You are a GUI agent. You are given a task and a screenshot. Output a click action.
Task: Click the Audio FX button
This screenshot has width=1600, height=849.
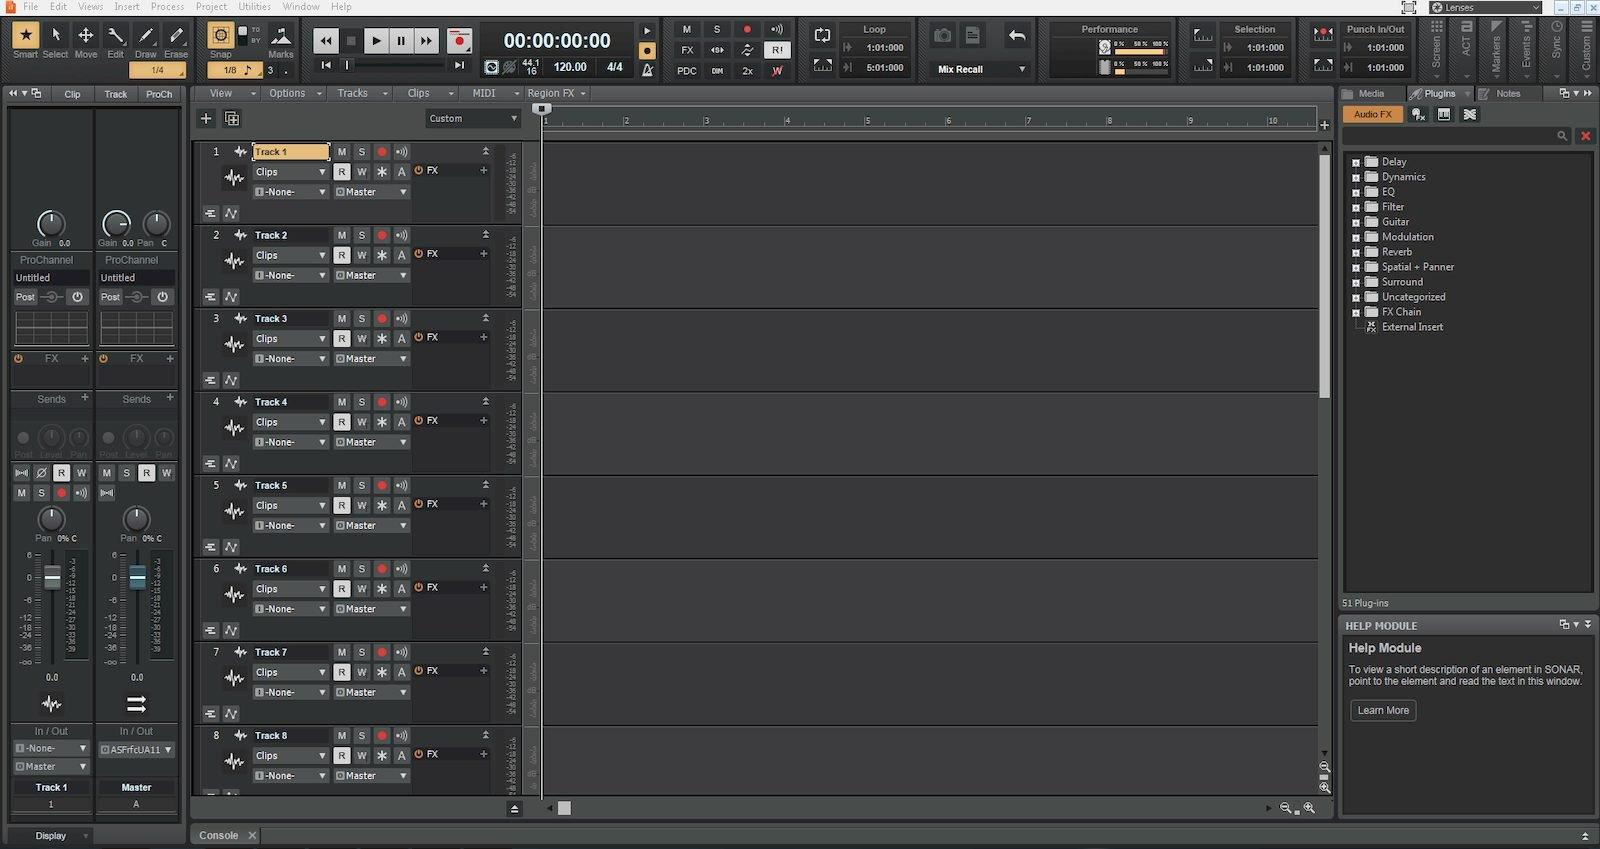tap(1372, 114)
